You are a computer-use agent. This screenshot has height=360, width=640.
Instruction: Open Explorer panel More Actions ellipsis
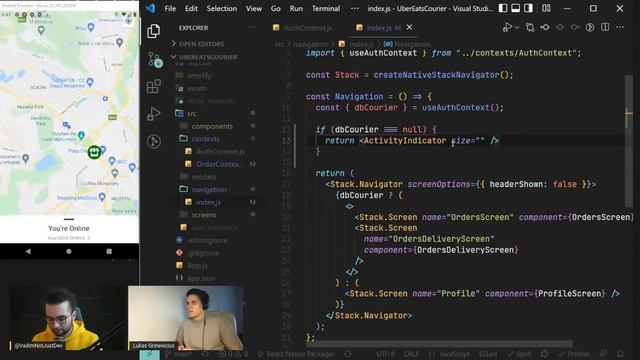pos(252,27)
